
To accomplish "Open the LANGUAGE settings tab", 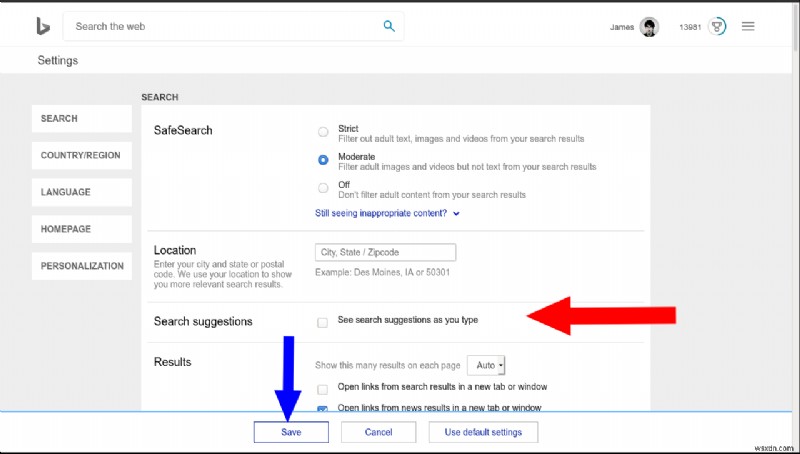I will tap(82, 192).
